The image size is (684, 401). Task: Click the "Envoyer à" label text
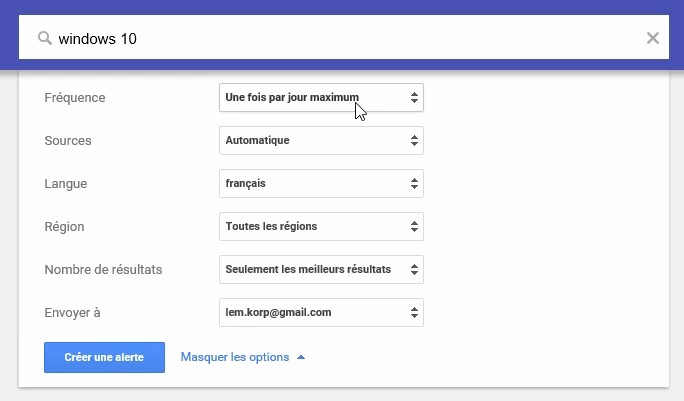(73, 313)
